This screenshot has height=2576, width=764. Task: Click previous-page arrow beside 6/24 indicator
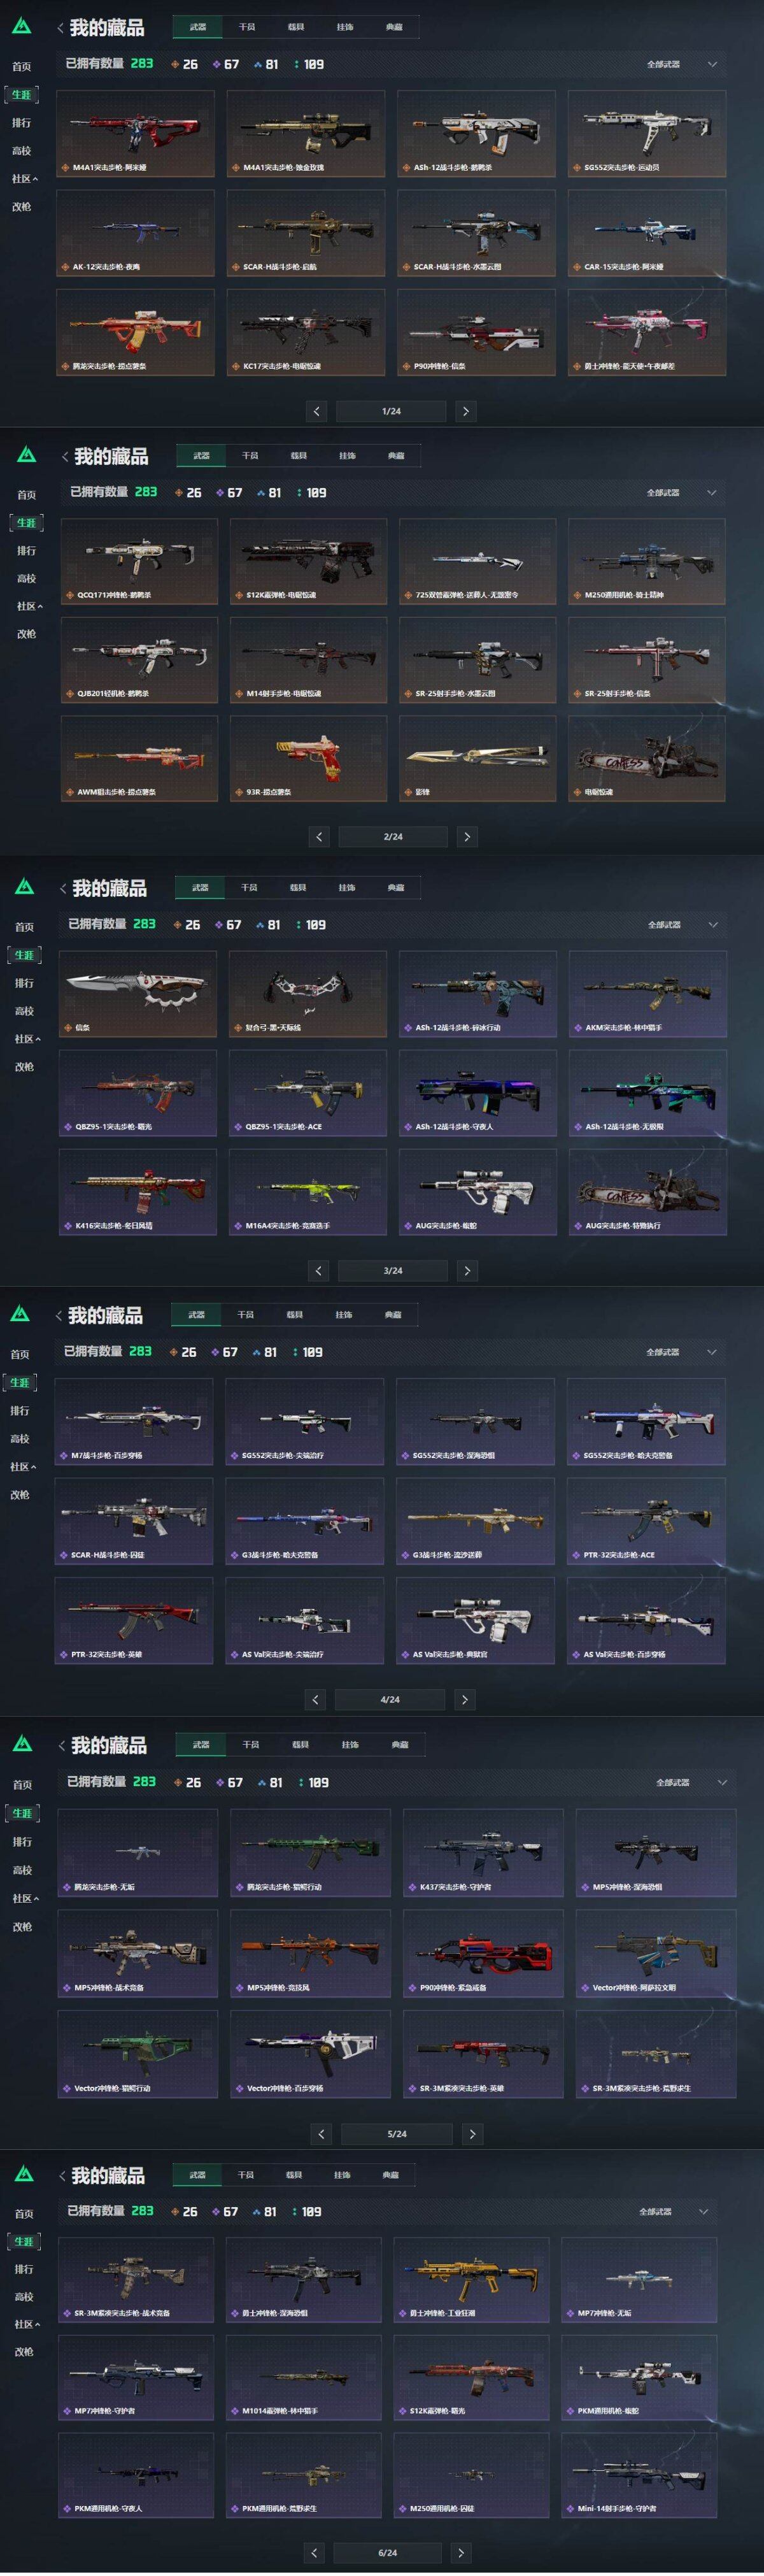[314, 2552]
